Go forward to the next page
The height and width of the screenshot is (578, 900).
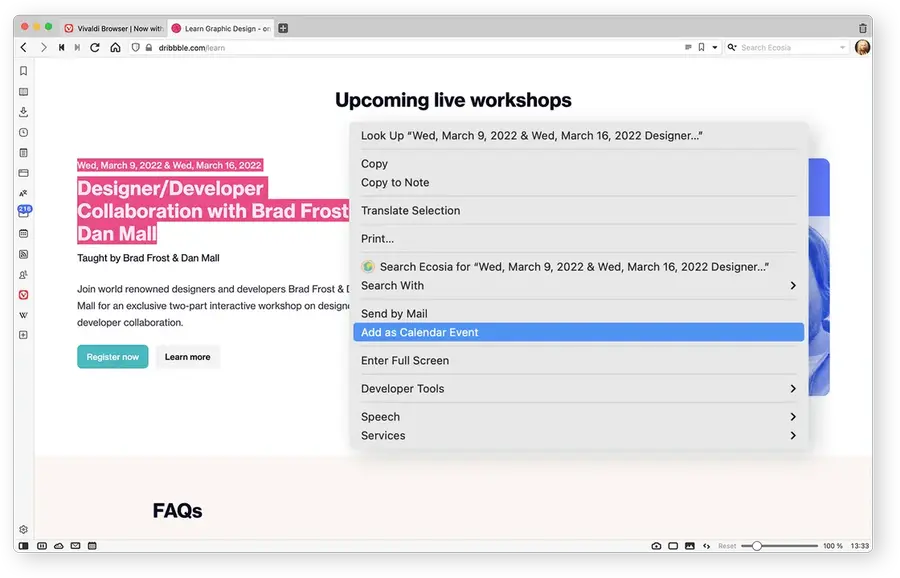[44, 48]
